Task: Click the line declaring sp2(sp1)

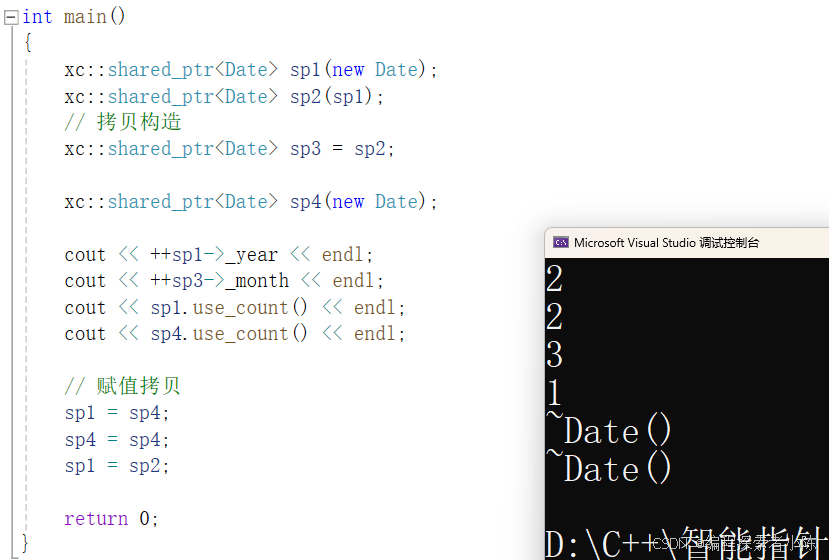Action: (224, 96)
